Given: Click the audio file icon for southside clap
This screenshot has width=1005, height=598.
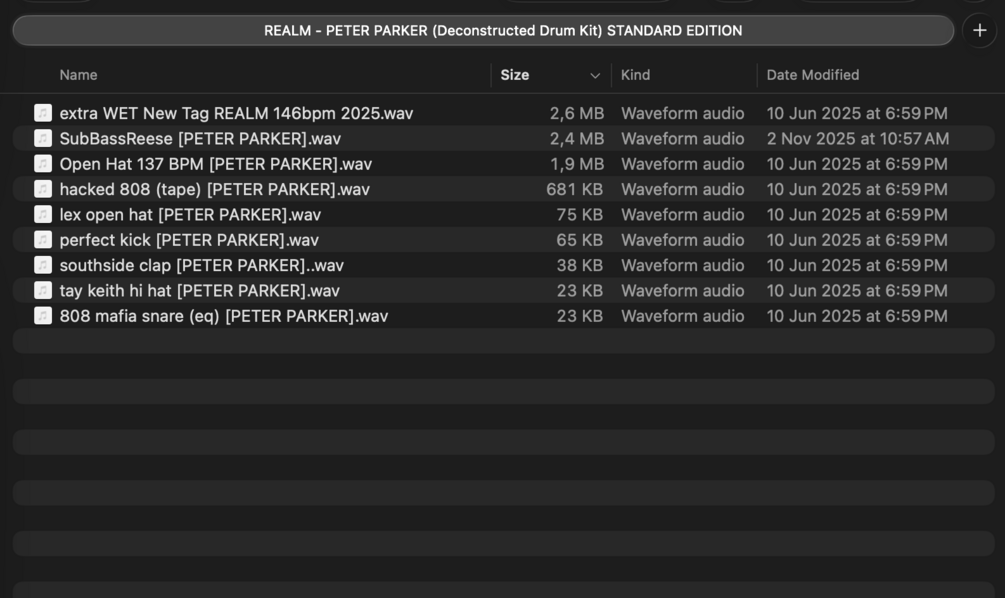Looking at the screenshot, I should click(x=43, y=265).
